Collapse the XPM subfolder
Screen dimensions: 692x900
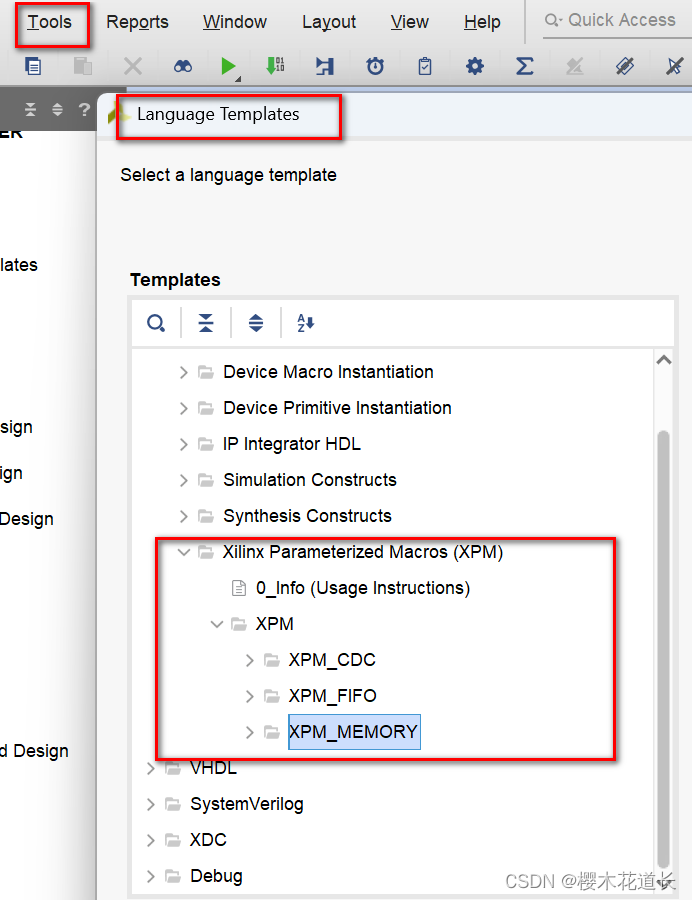pyautogui.click(x=216, y=624)
